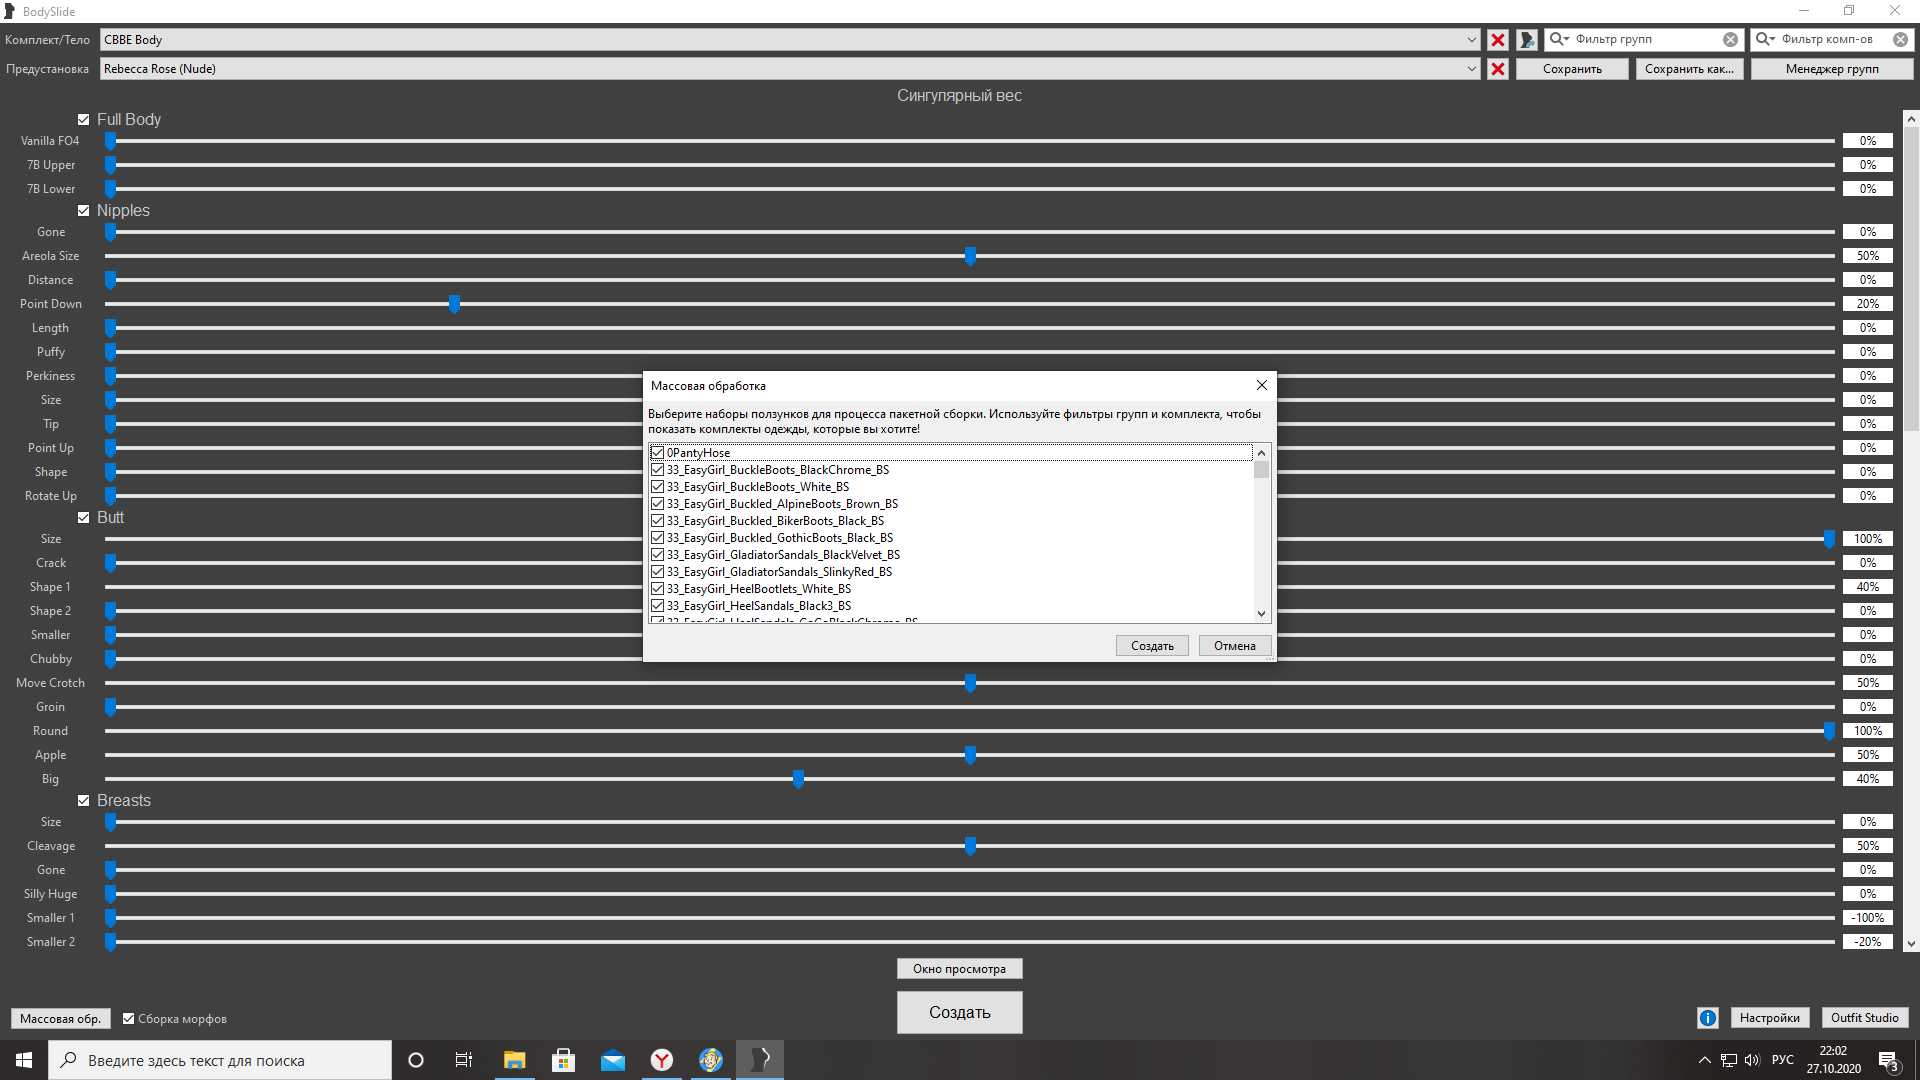Open File Explorer from the taskbar

[x=514, y=1060]
